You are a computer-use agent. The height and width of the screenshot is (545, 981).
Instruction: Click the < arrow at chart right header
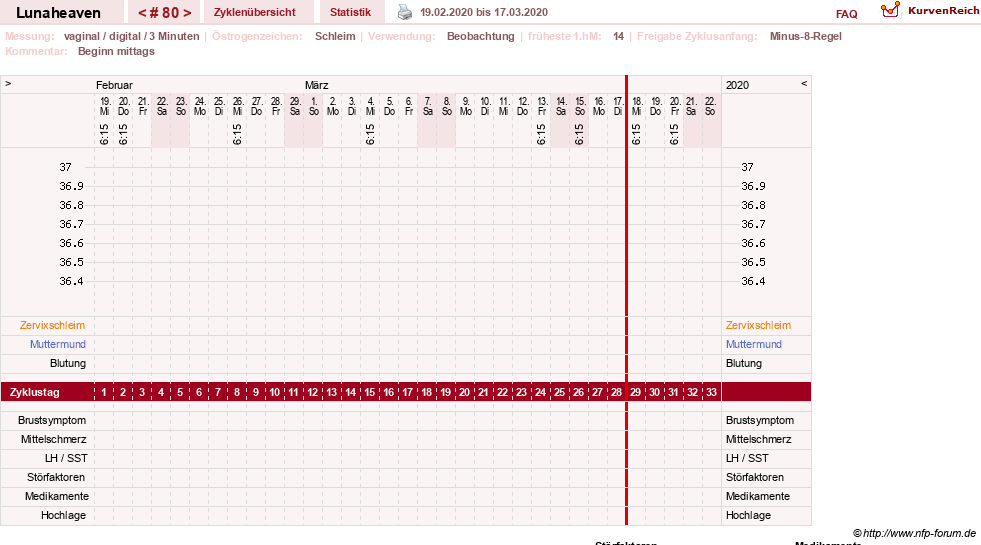tap(804, 83)
